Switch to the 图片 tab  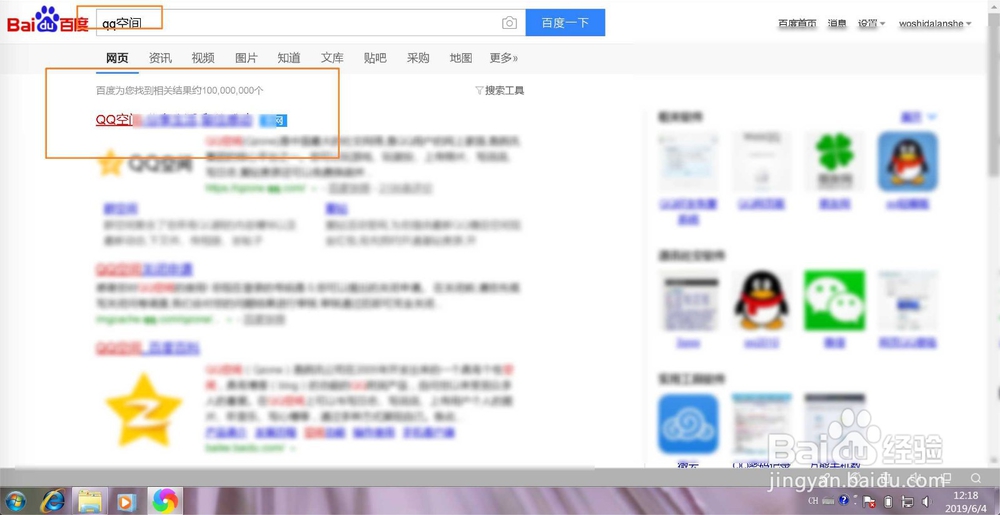tap(246, 58)
